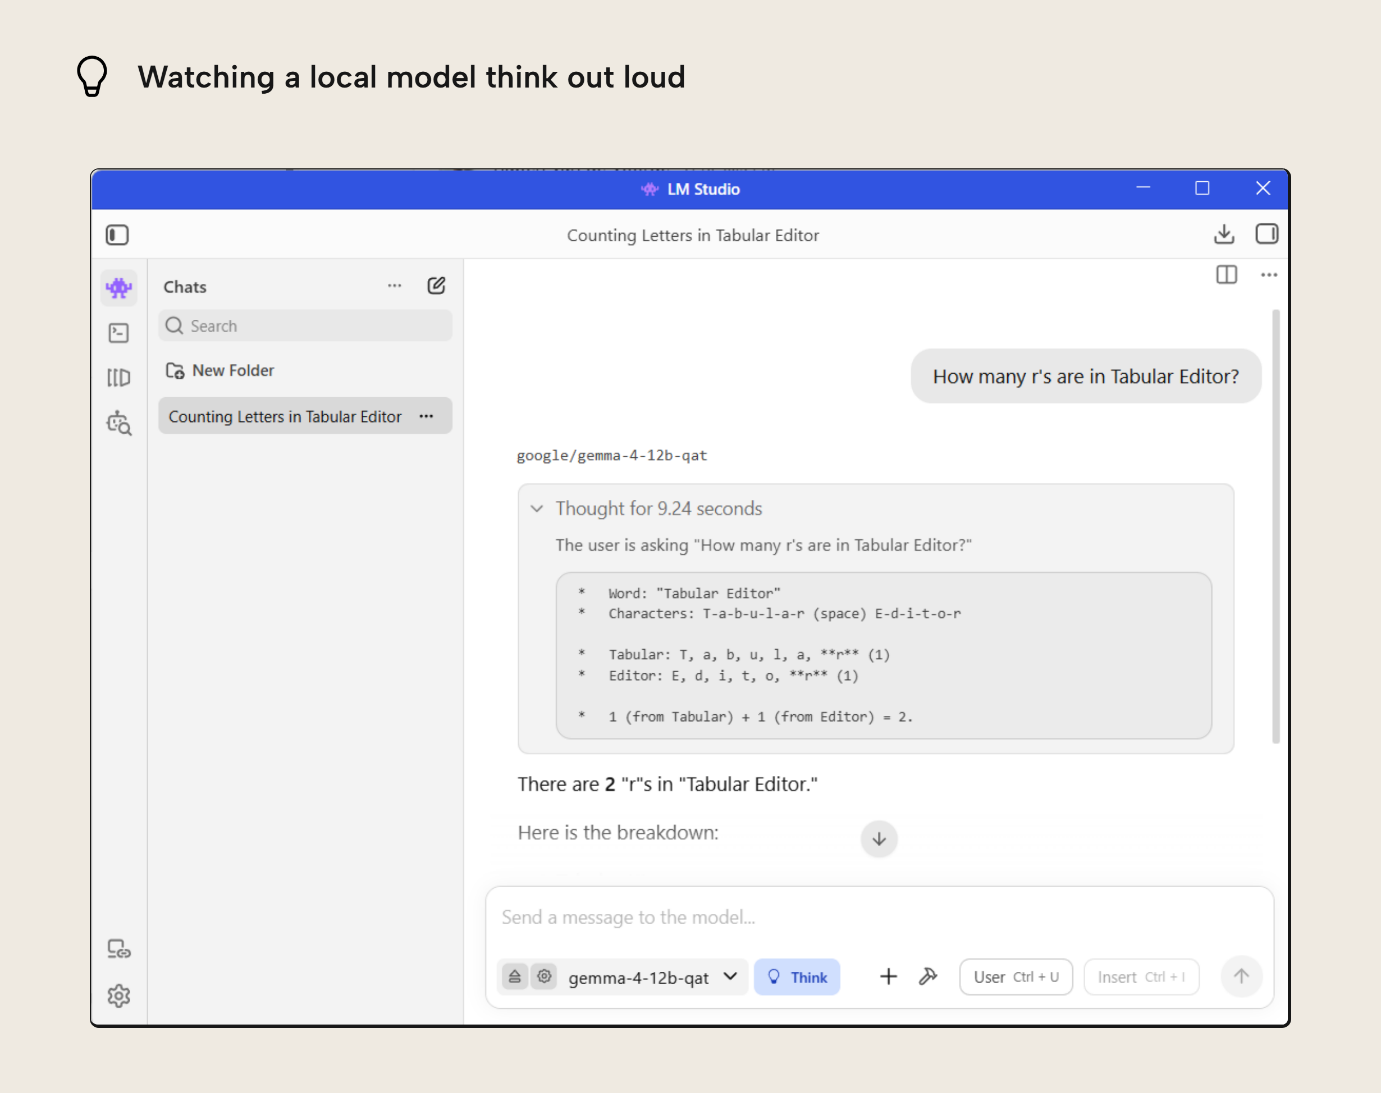The image size is (1381, 1093).
Task: Click the chat vertical scrollbar
Action: (x=1276, y=526)
